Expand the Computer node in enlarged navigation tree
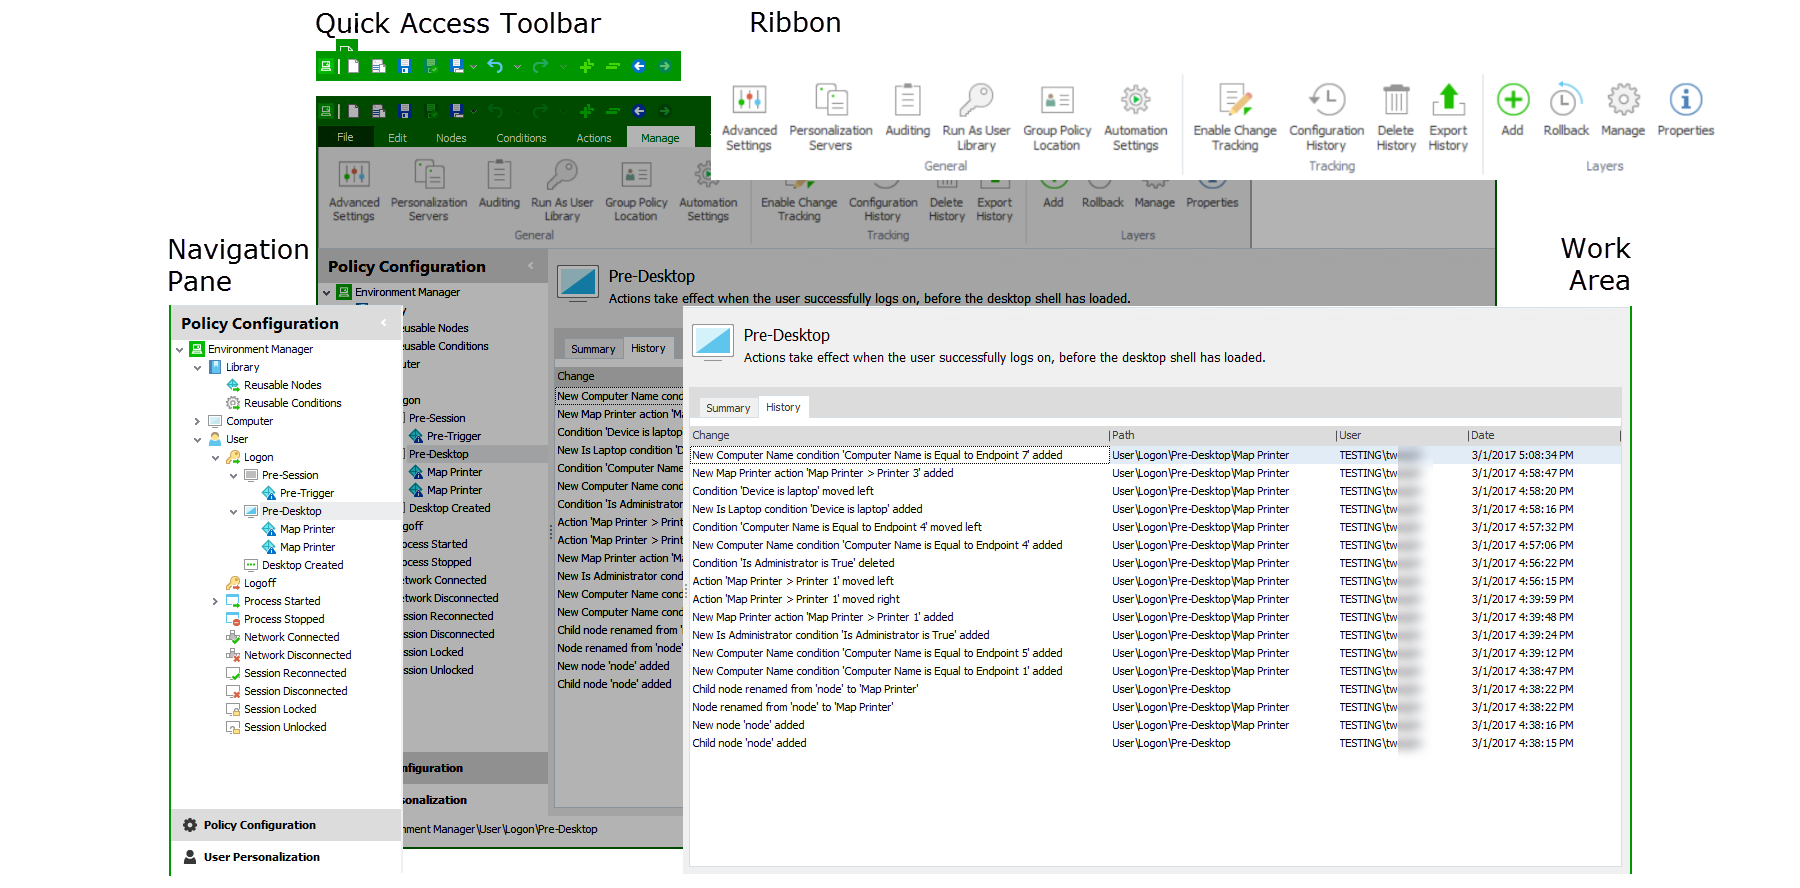 198,422
